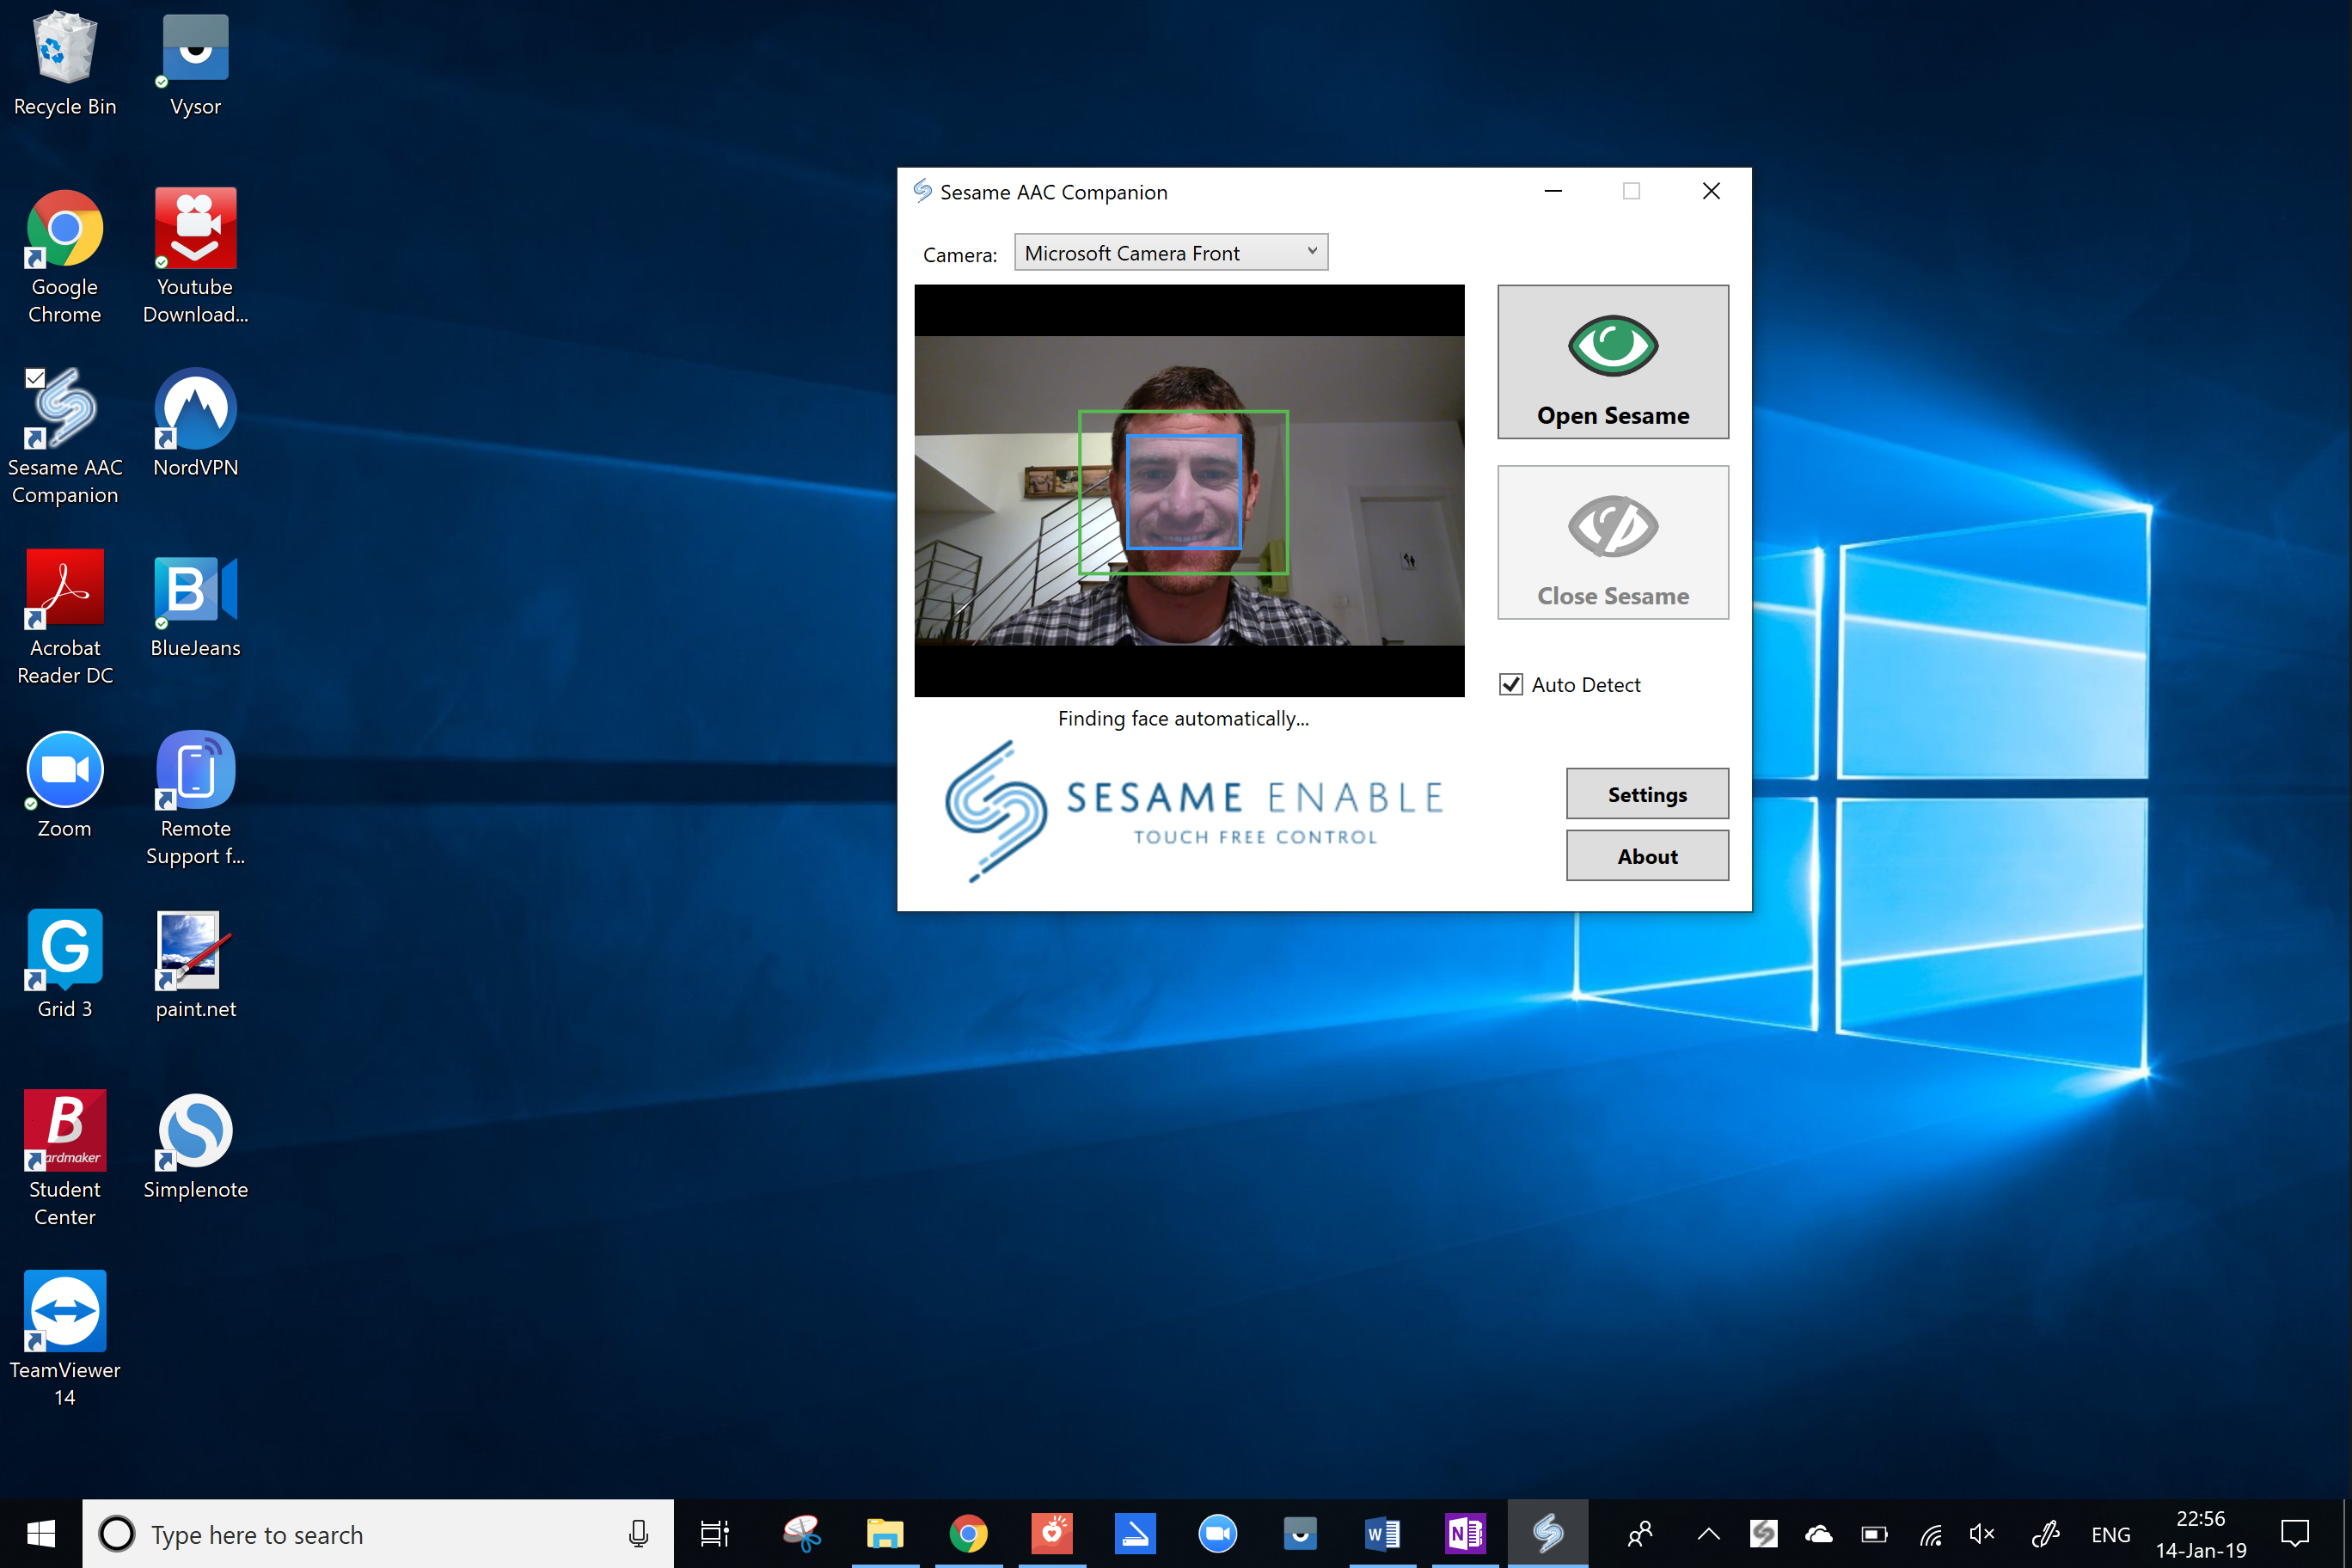Screen dimensions: 2352x1568
Task: Select the Google Chrome desktop shortcut
Action: tap(65, 257)
